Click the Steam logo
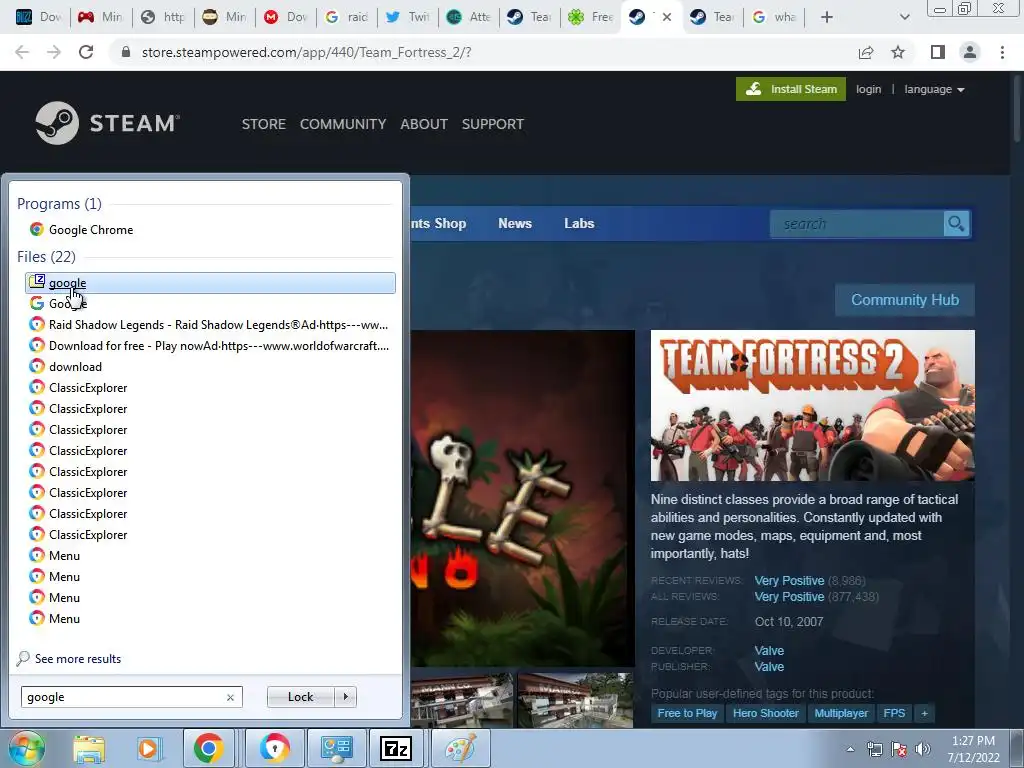 click(x=108, y=123)
